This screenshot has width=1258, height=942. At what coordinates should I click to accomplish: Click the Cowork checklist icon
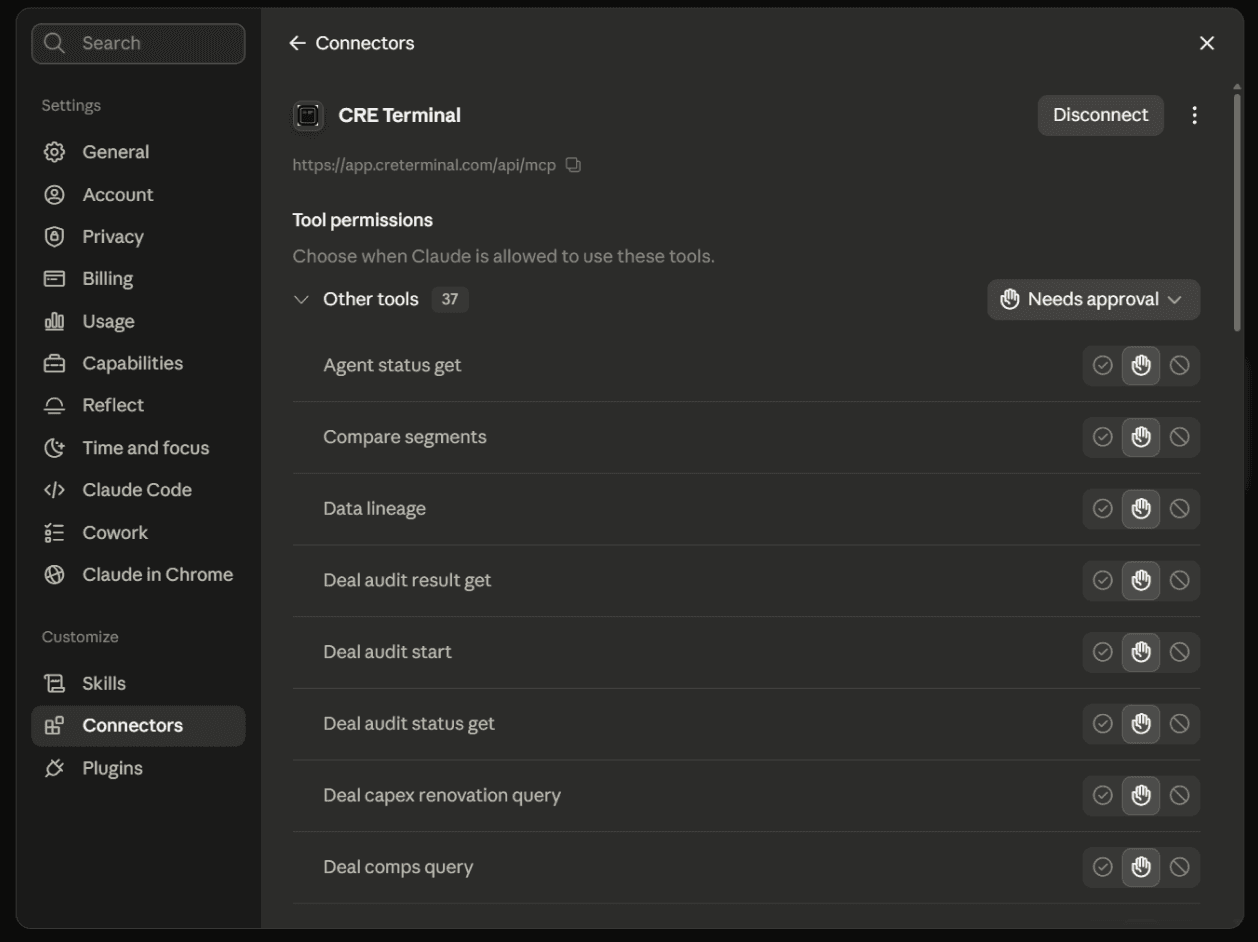[55, 533]
